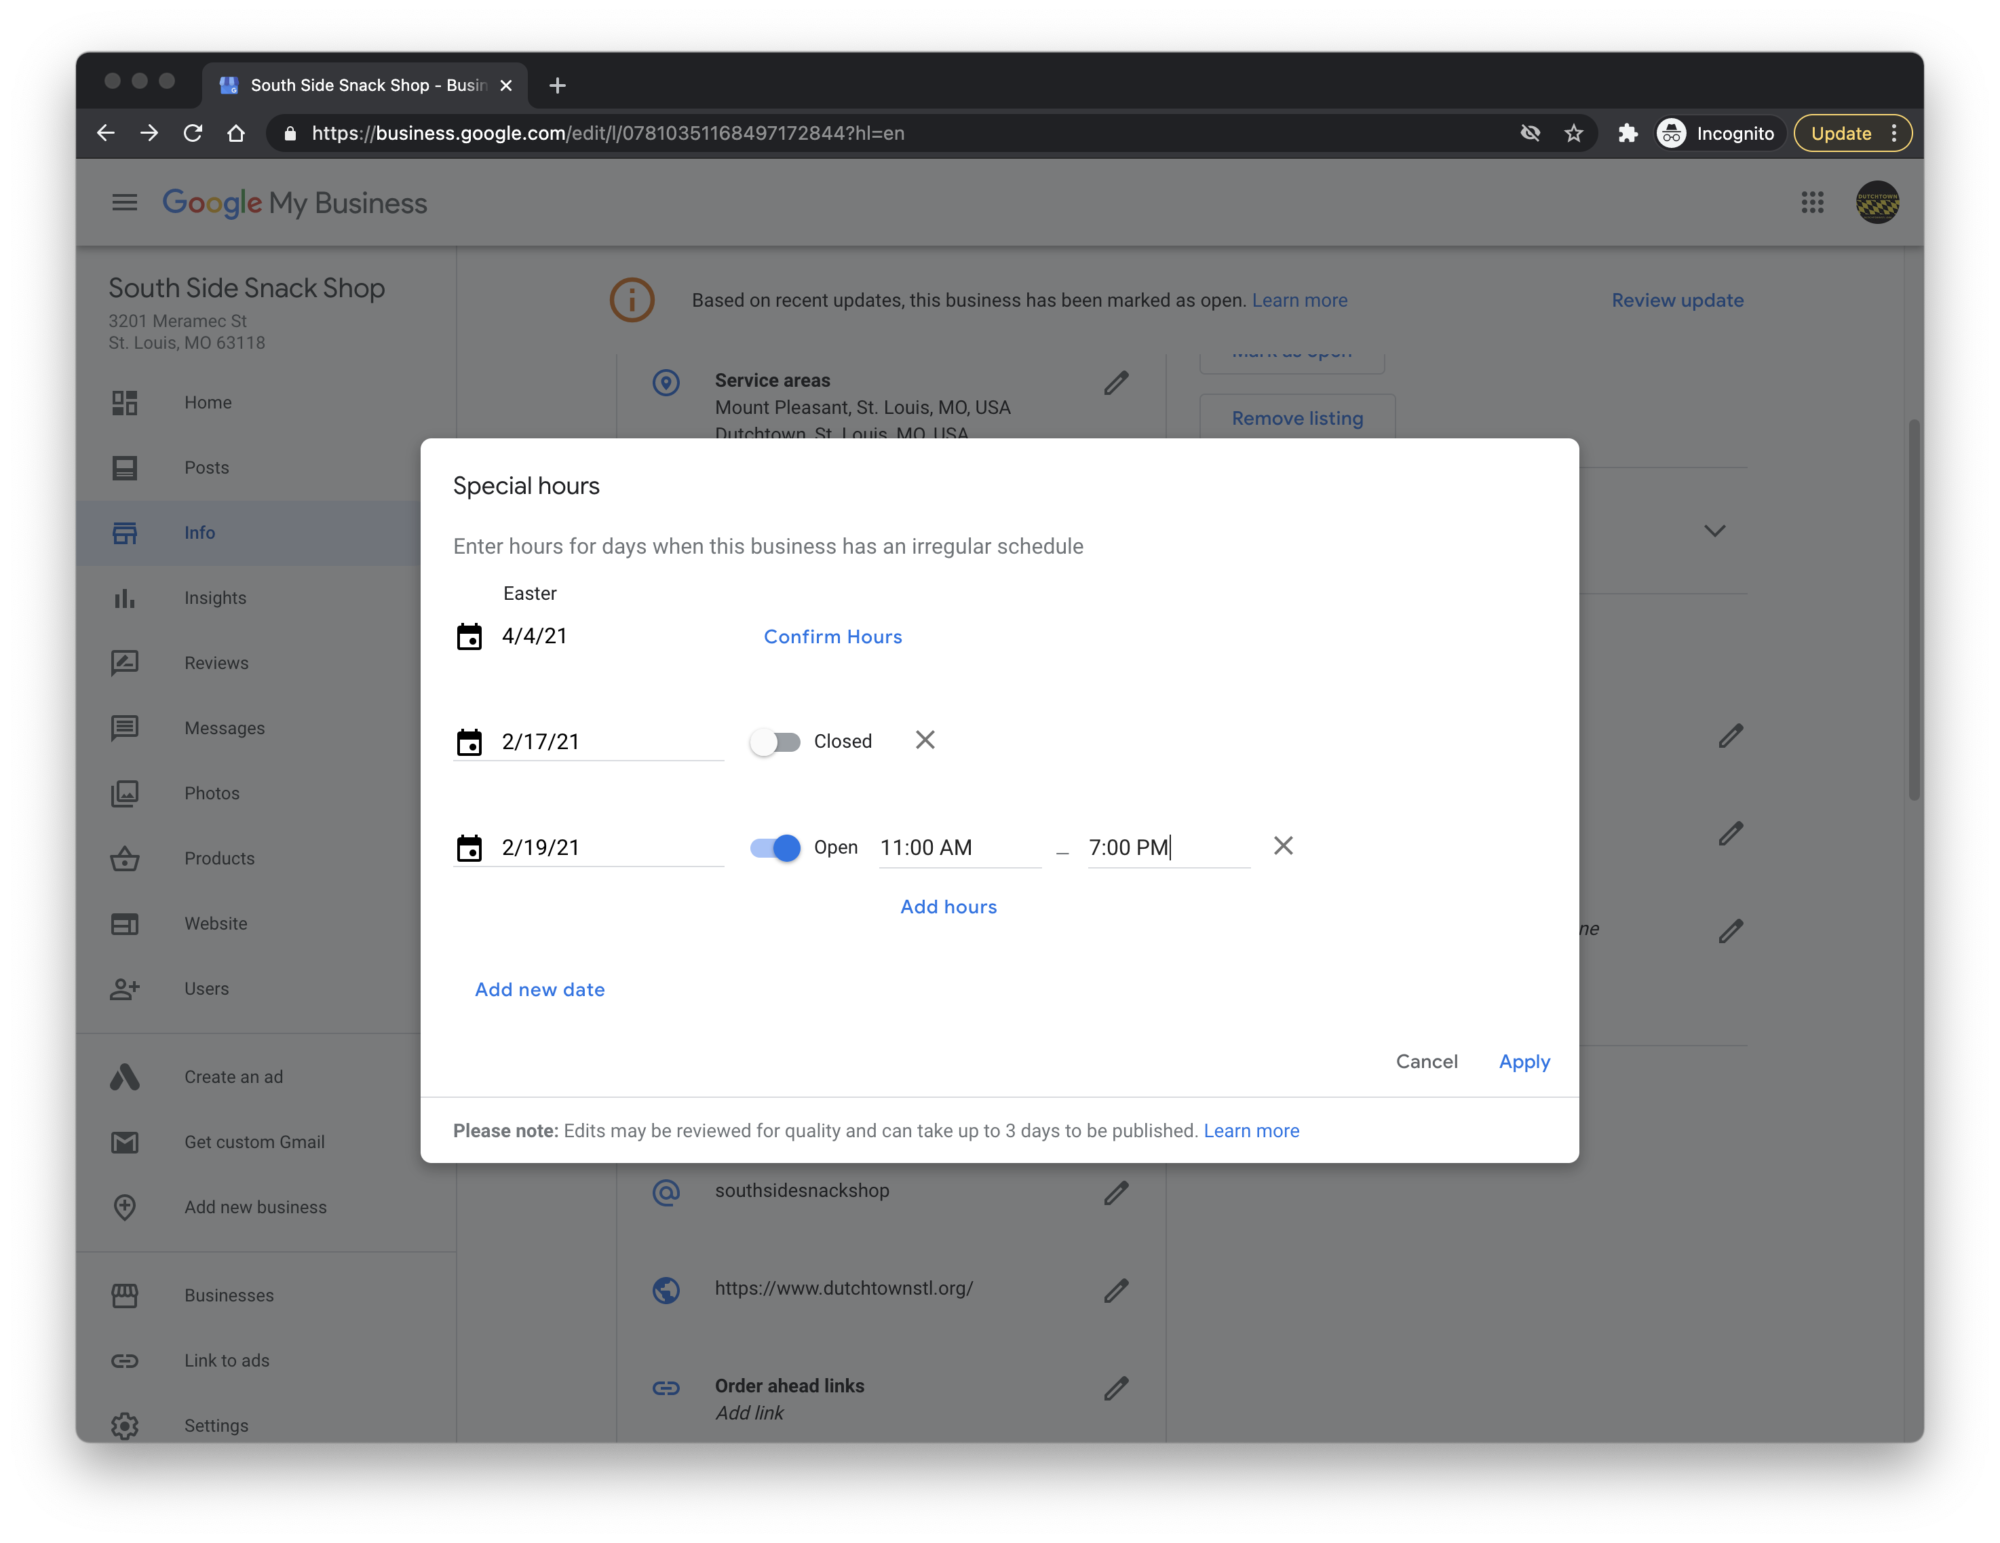Click Add hours link
Screen dimensions: 2000x1543
[x=948, y=907]
